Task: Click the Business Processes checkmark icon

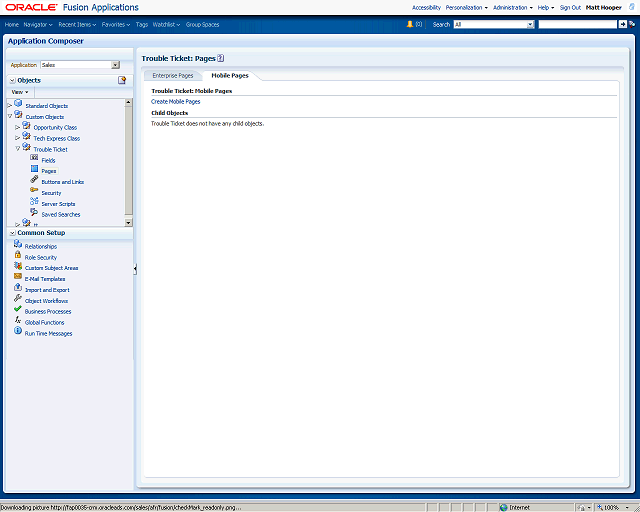Action: click(18, 309)
